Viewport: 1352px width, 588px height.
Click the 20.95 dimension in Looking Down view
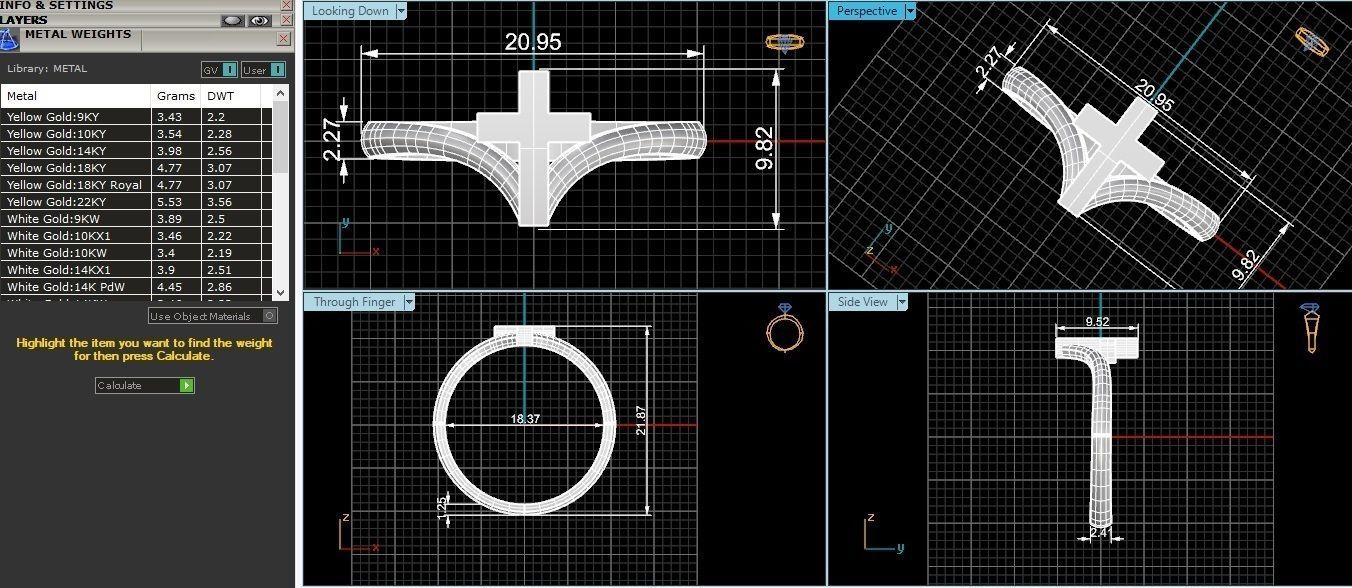click(533, 42)
